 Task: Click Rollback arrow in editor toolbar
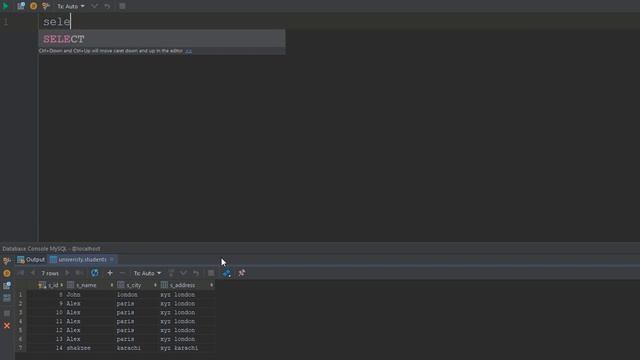pos(107,6)
